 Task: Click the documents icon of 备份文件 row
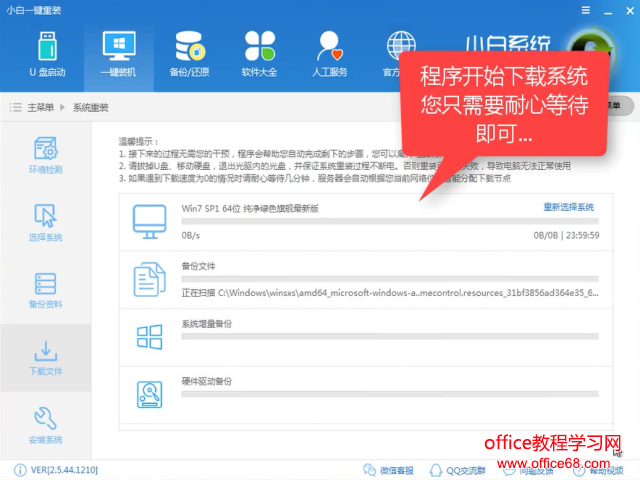coord(149,280)
